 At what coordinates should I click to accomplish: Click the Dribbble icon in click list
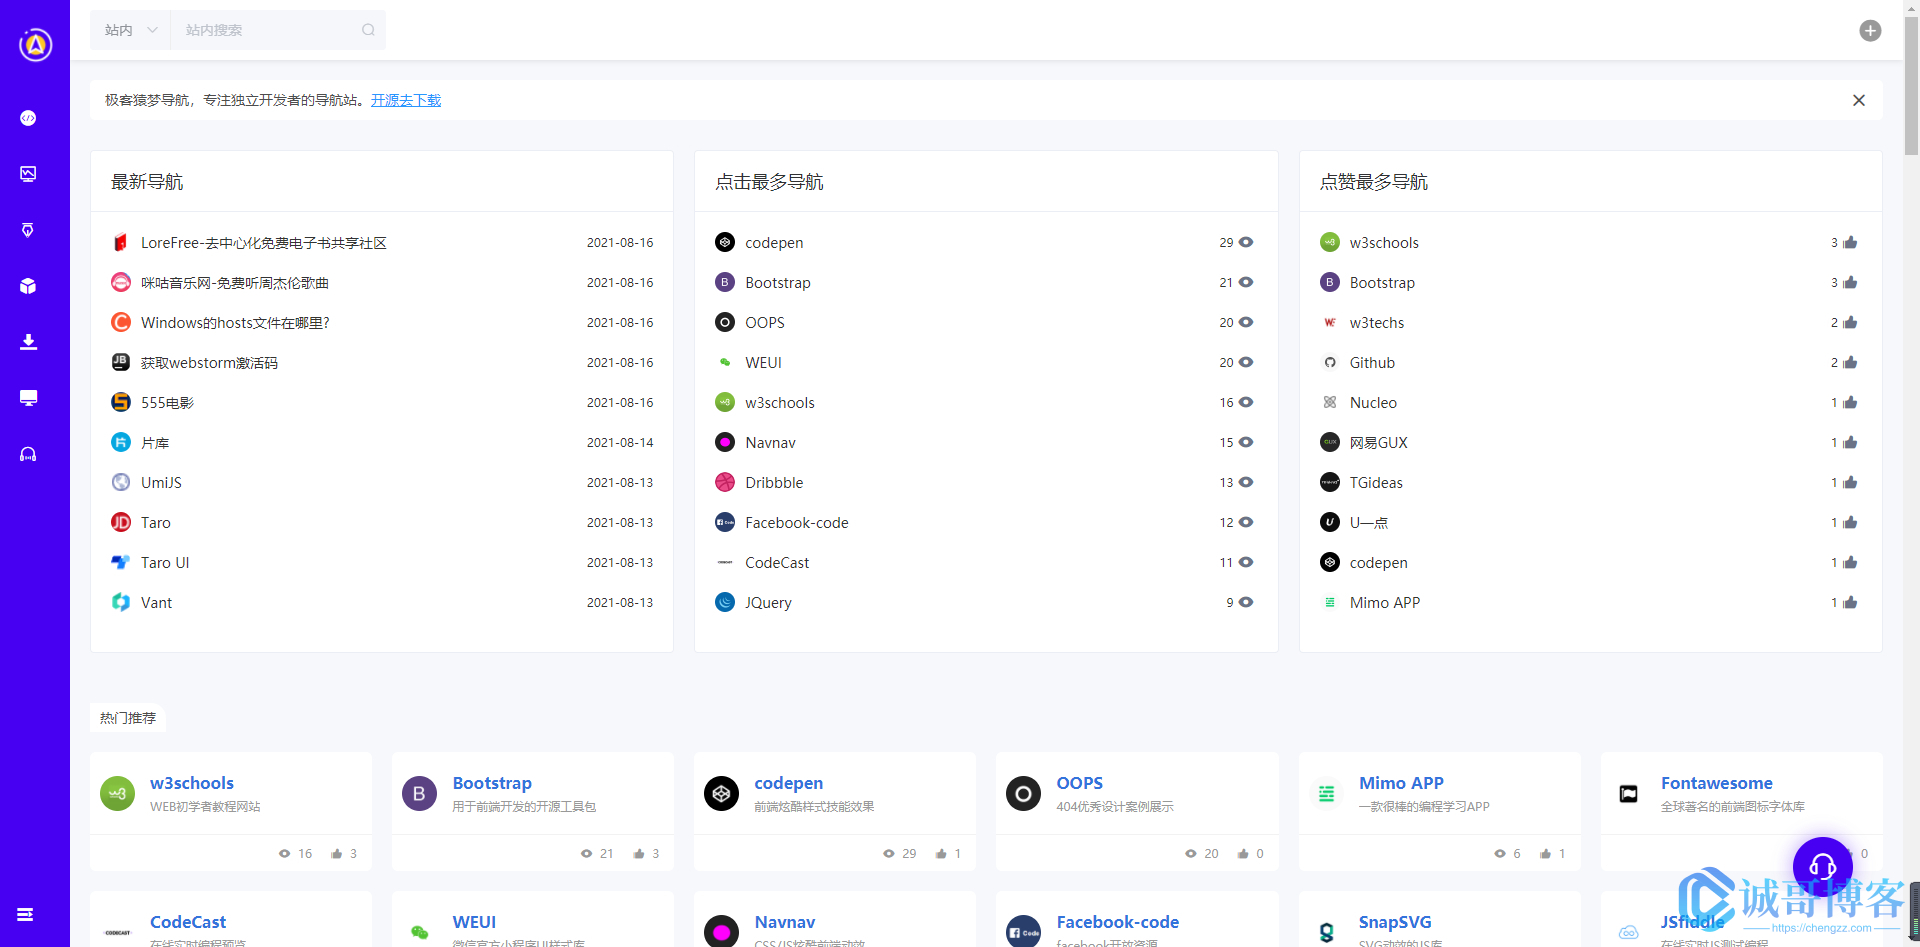[725, 482]
